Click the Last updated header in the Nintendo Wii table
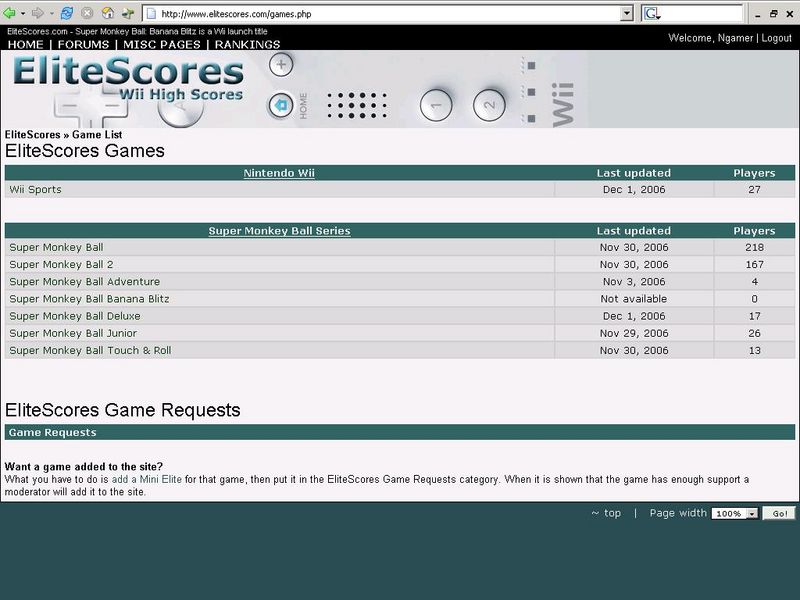The image size is (800, 600). 634,173
